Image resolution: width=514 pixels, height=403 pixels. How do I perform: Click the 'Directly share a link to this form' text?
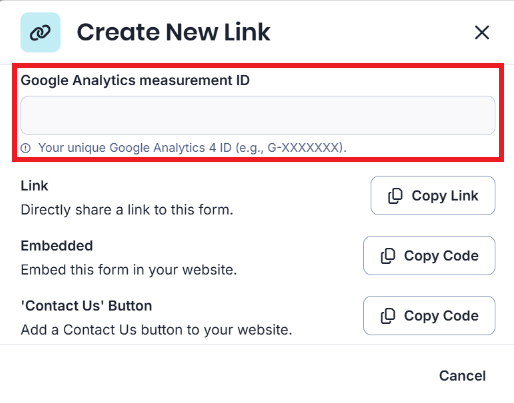(x=127, y=210)
